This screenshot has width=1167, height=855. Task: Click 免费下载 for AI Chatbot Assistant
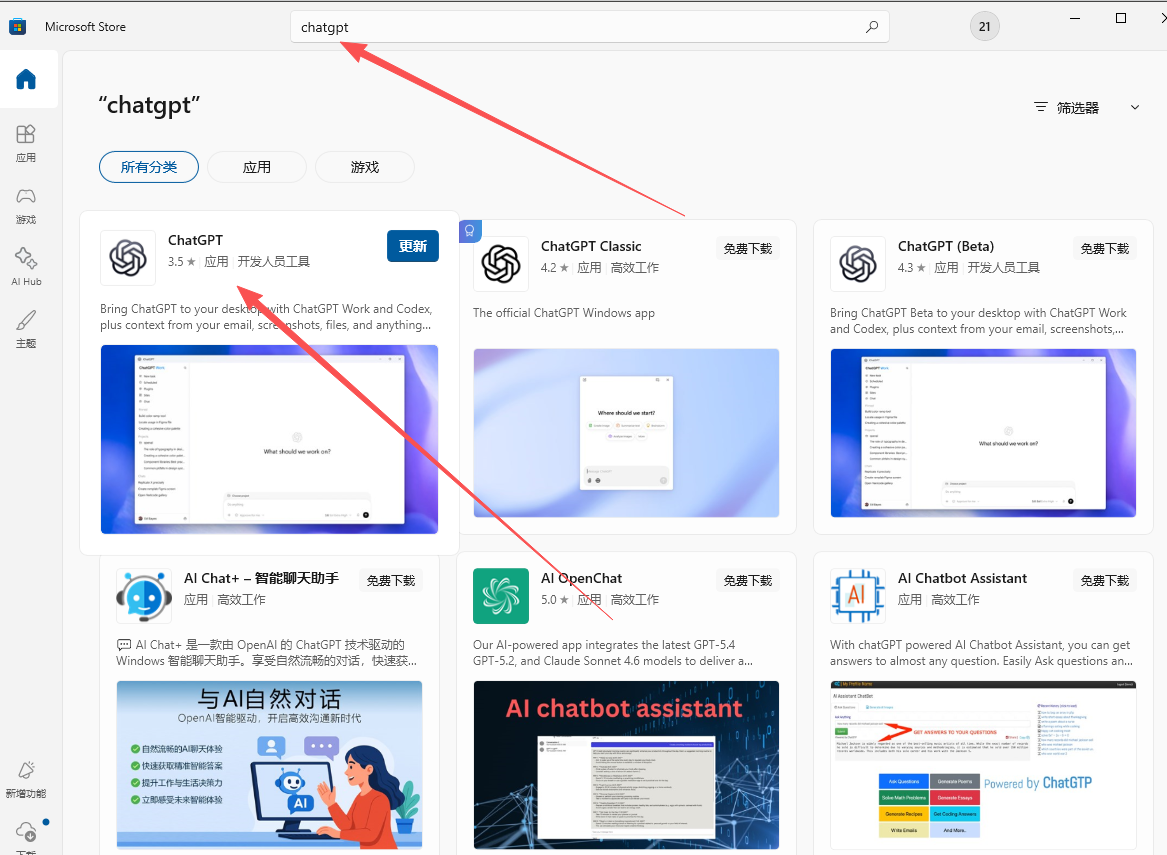[1104, 580]
